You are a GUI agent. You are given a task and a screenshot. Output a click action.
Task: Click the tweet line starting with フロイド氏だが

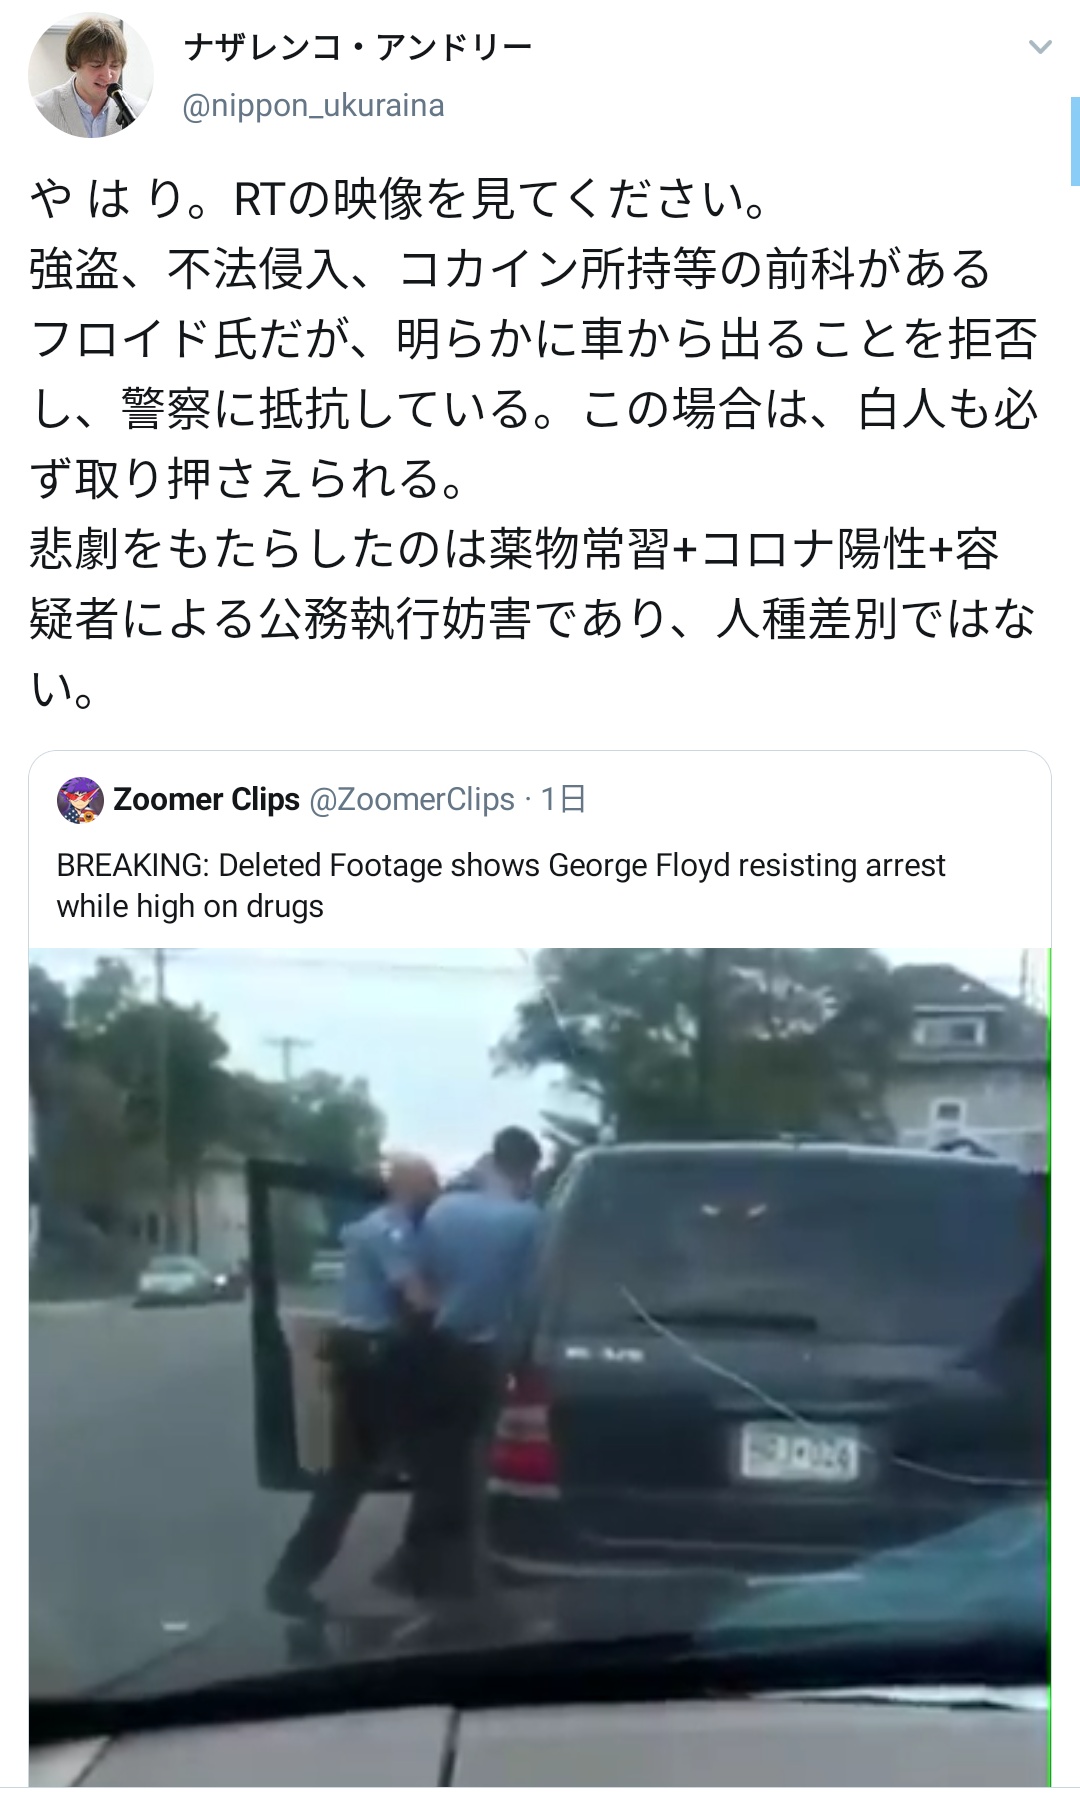tap(534, 340)
